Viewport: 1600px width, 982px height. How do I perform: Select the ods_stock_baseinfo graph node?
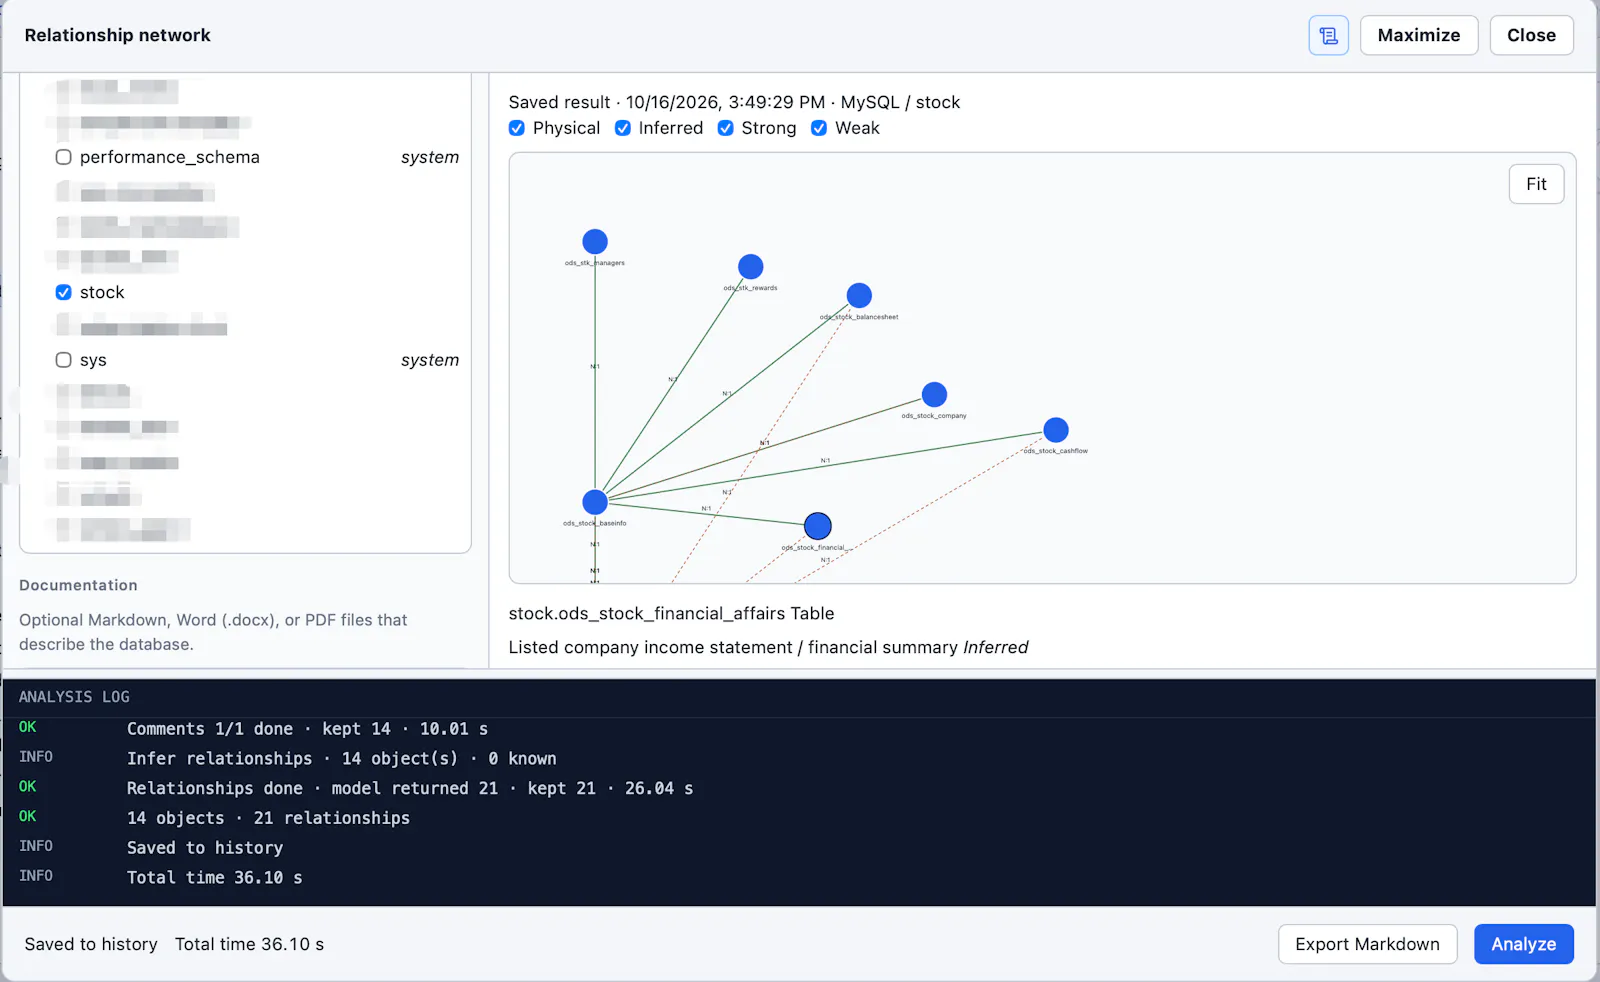(595, 501)
